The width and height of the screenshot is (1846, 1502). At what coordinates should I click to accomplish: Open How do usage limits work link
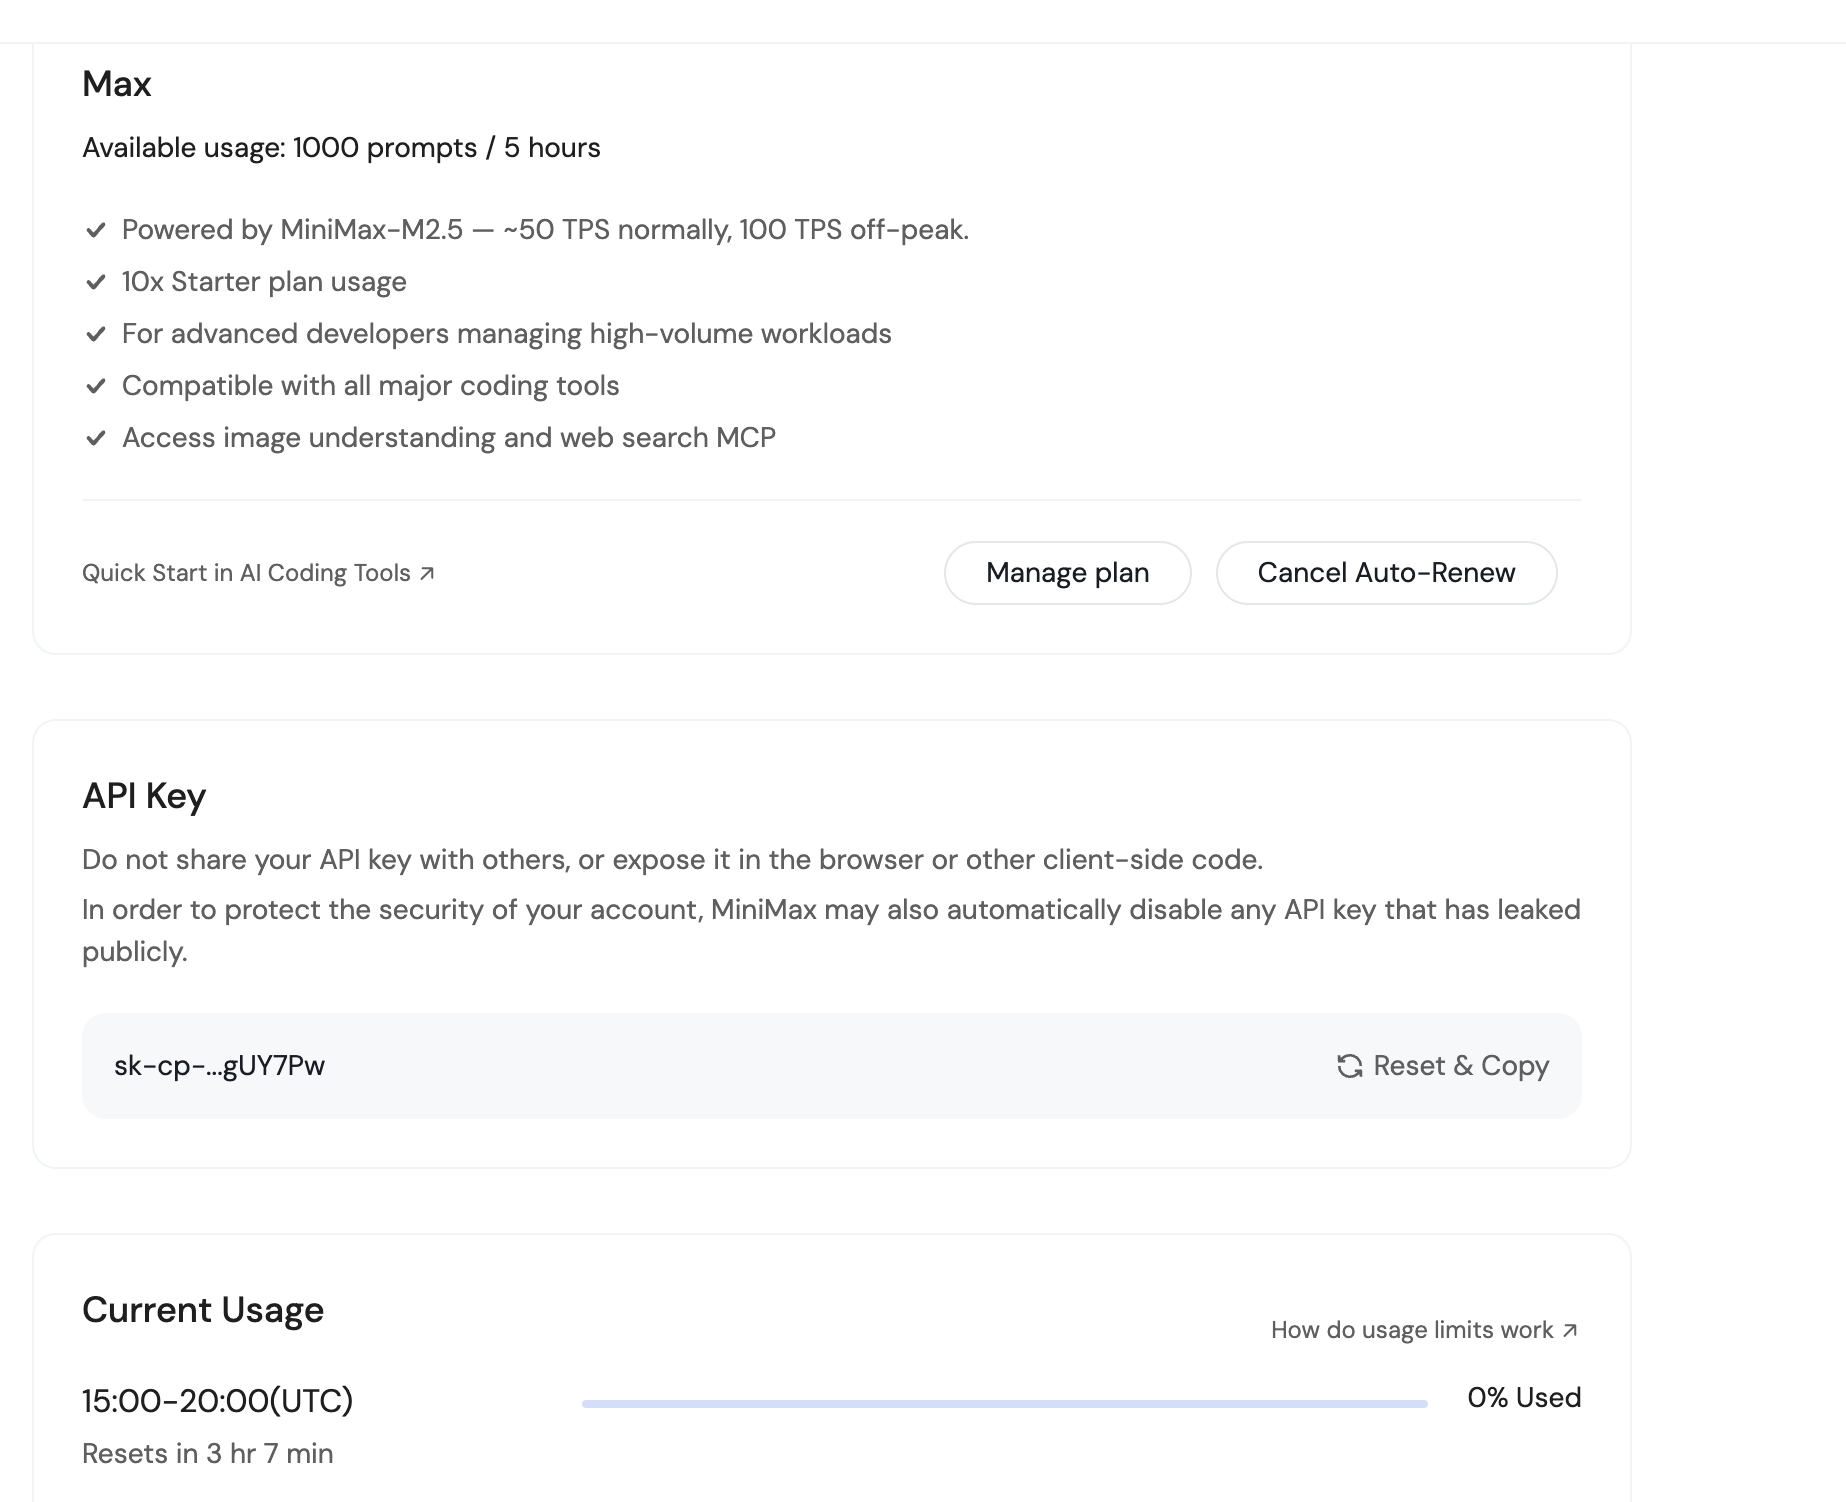(x=1411, y=1330)
